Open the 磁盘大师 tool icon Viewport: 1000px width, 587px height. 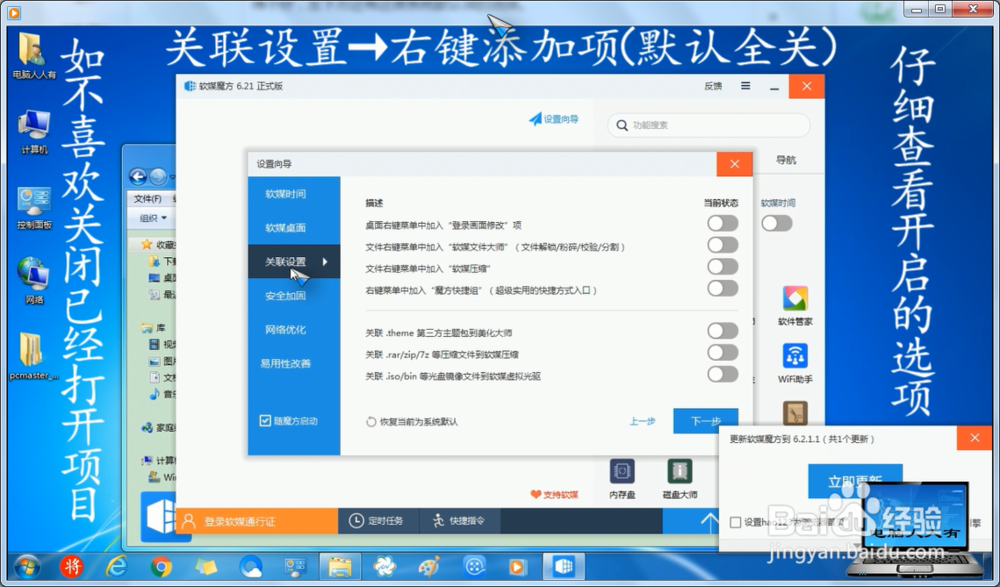[x=679, y=479]
